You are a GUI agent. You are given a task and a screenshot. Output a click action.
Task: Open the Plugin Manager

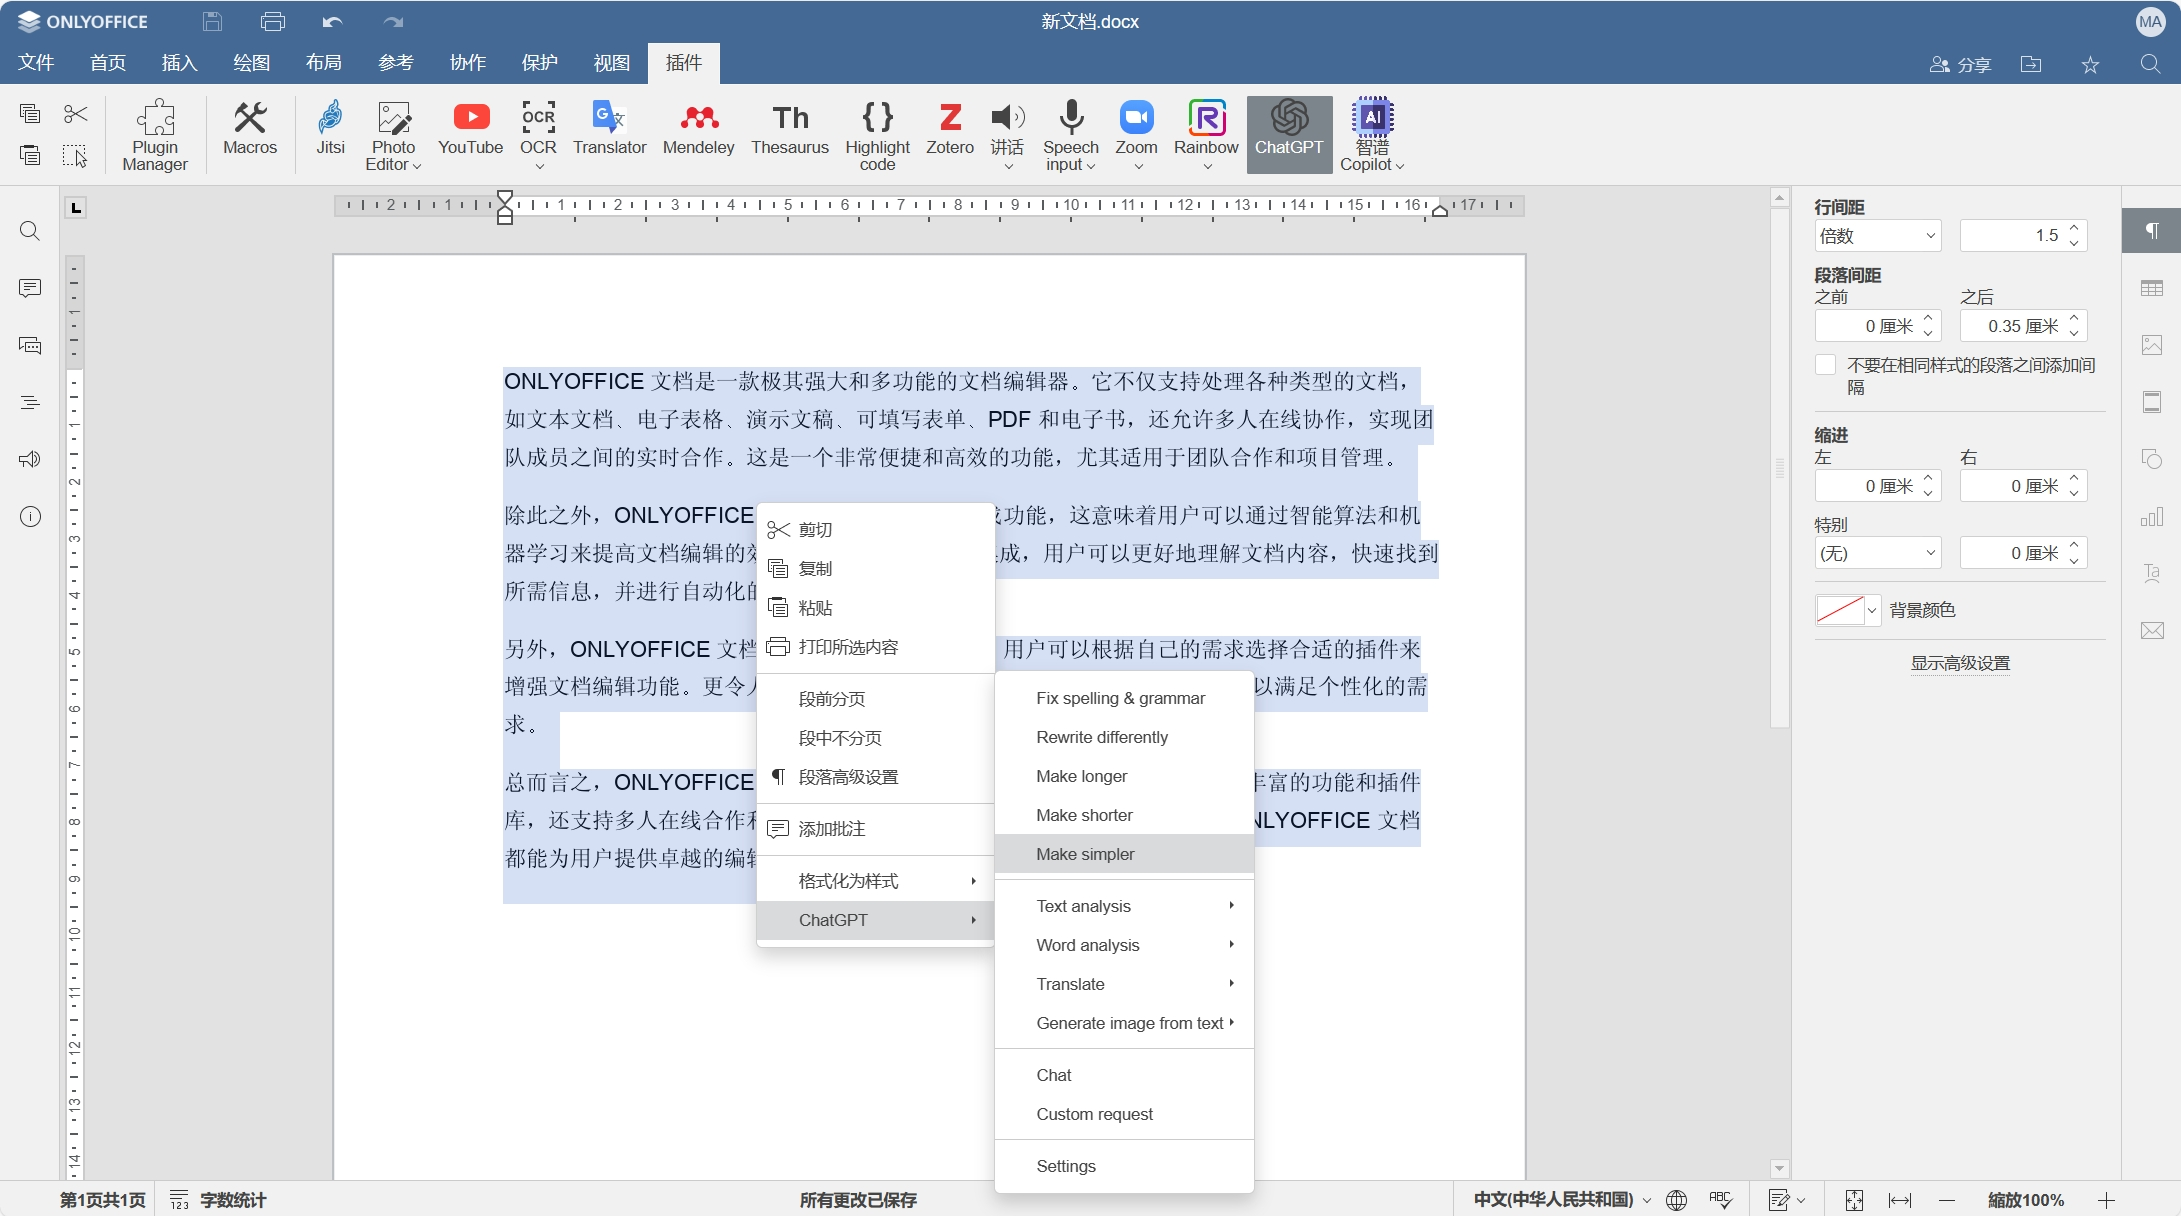155,135
